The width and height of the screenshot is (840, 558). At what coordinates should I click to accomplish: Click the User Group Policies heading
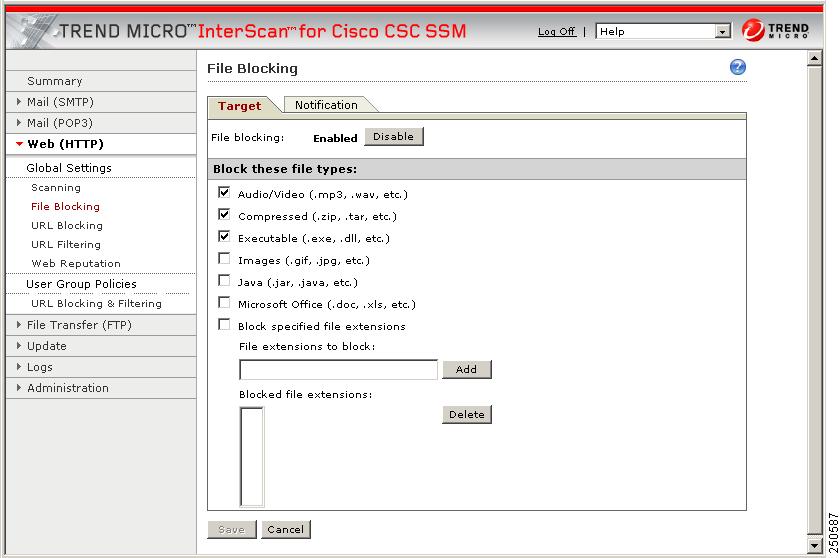pos(81,284)
